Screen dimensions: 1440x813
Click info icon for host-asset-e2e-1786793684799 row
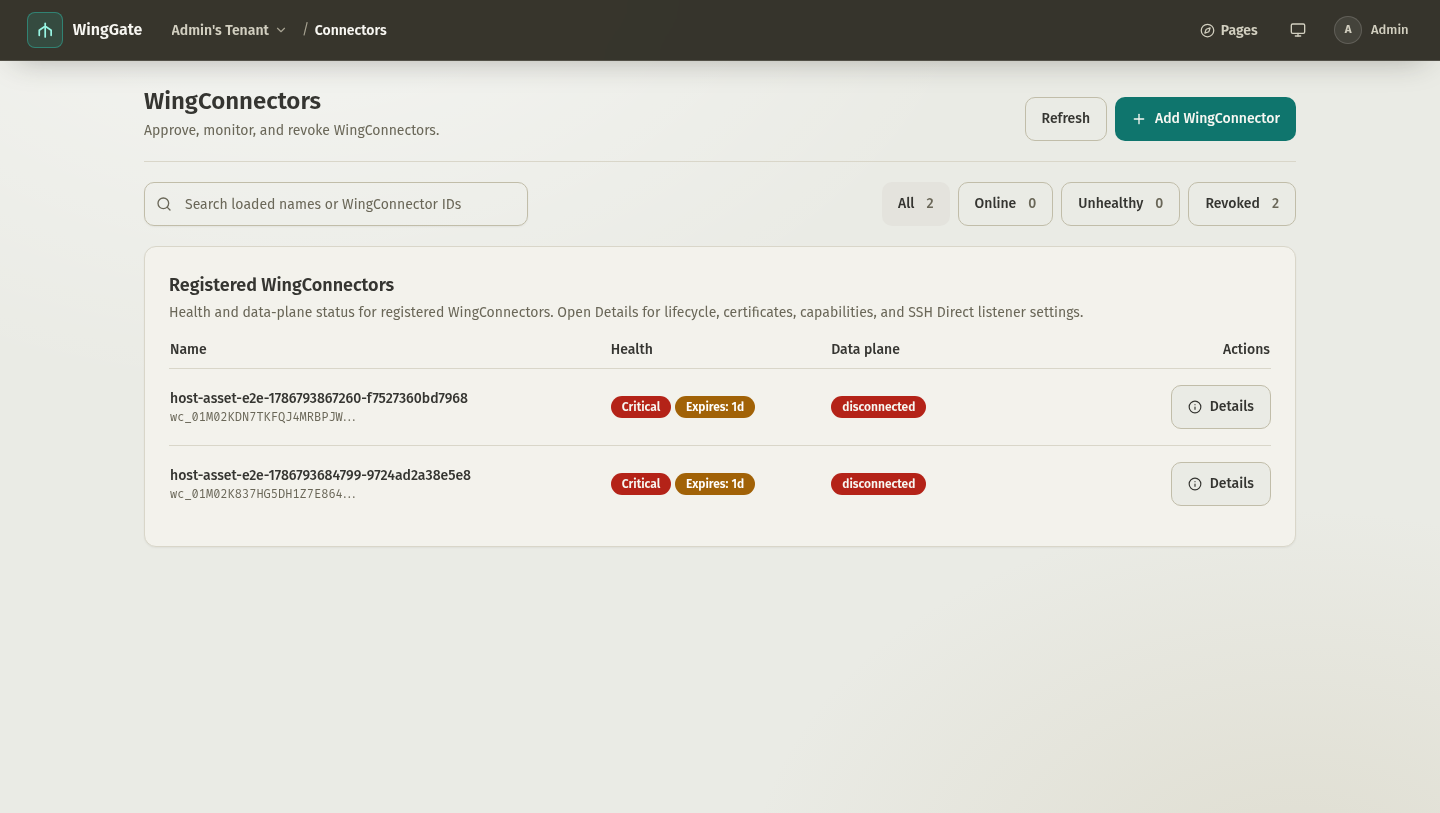[1194, 484]
